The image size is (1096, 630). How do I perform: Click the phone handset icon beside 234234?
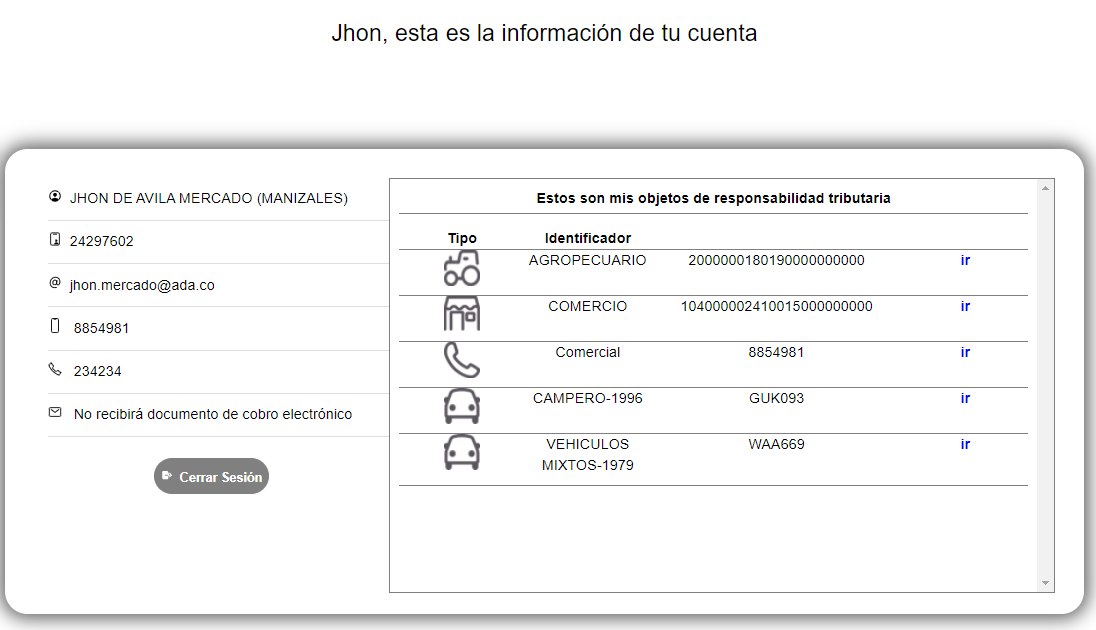(x=55, y=369)
